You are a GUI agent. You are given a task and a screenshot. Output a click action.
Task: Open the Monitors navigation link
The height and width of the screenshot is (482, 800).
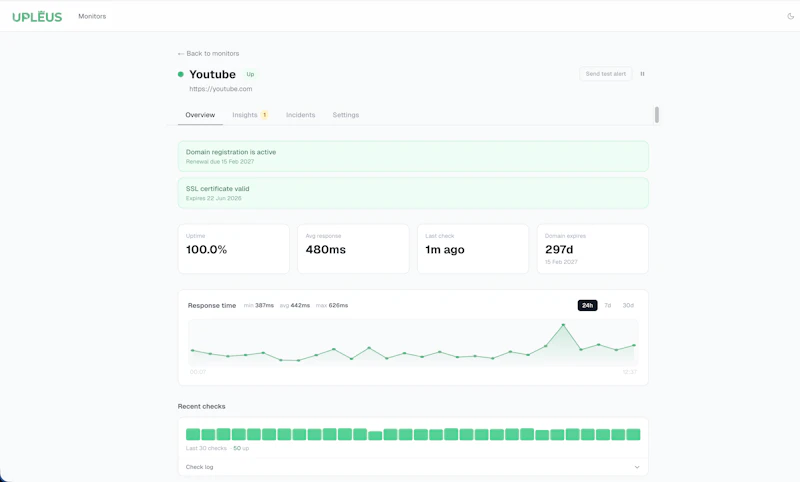point(92,16)
